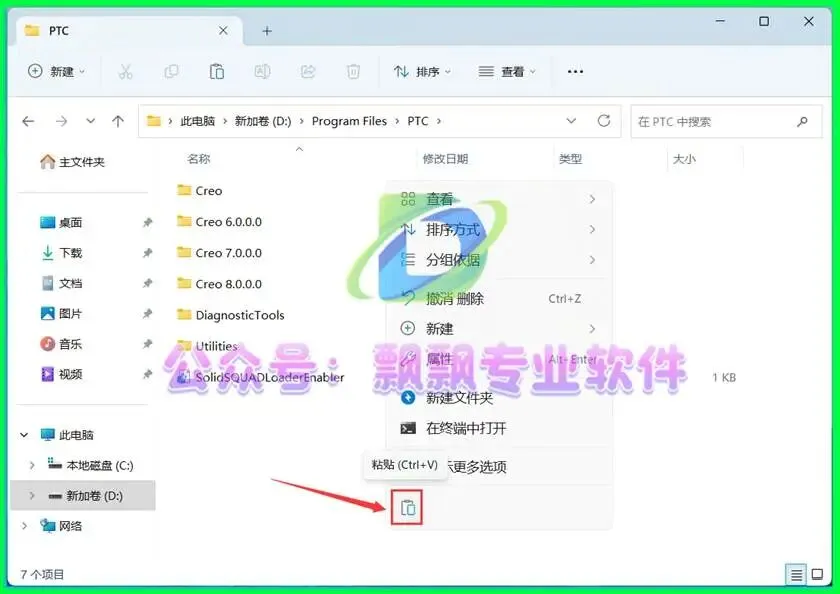Open the address bar history dropdown
This screenshot has width=840, height=594.
572,121
